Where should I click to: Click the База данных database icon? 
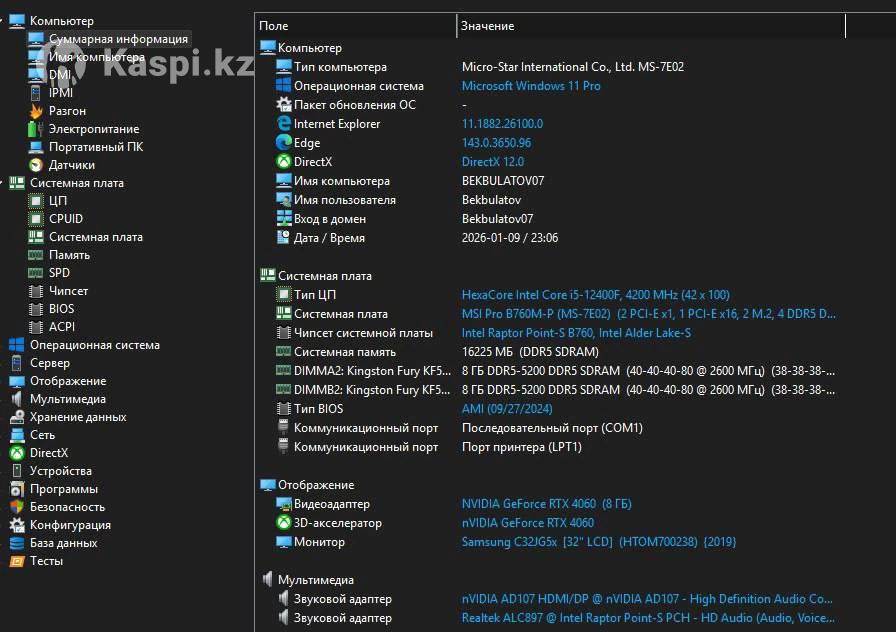pyautogui.click(x=17, y=543)
